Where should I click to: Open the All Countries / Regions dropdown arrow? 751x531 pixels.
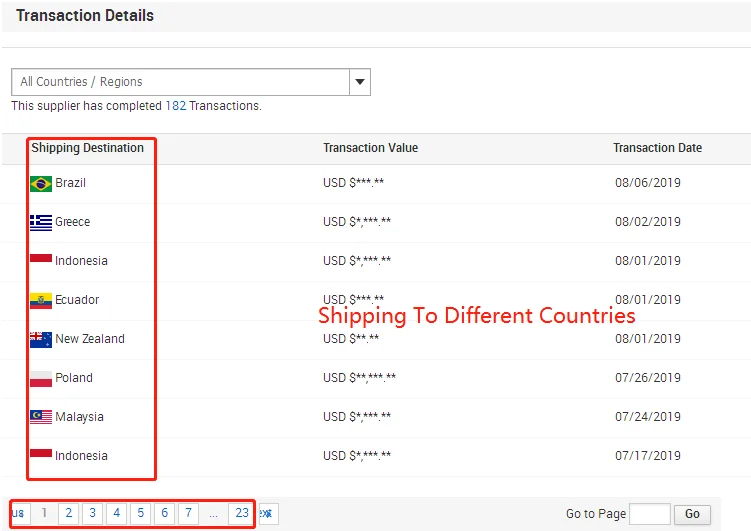point(360,82)
